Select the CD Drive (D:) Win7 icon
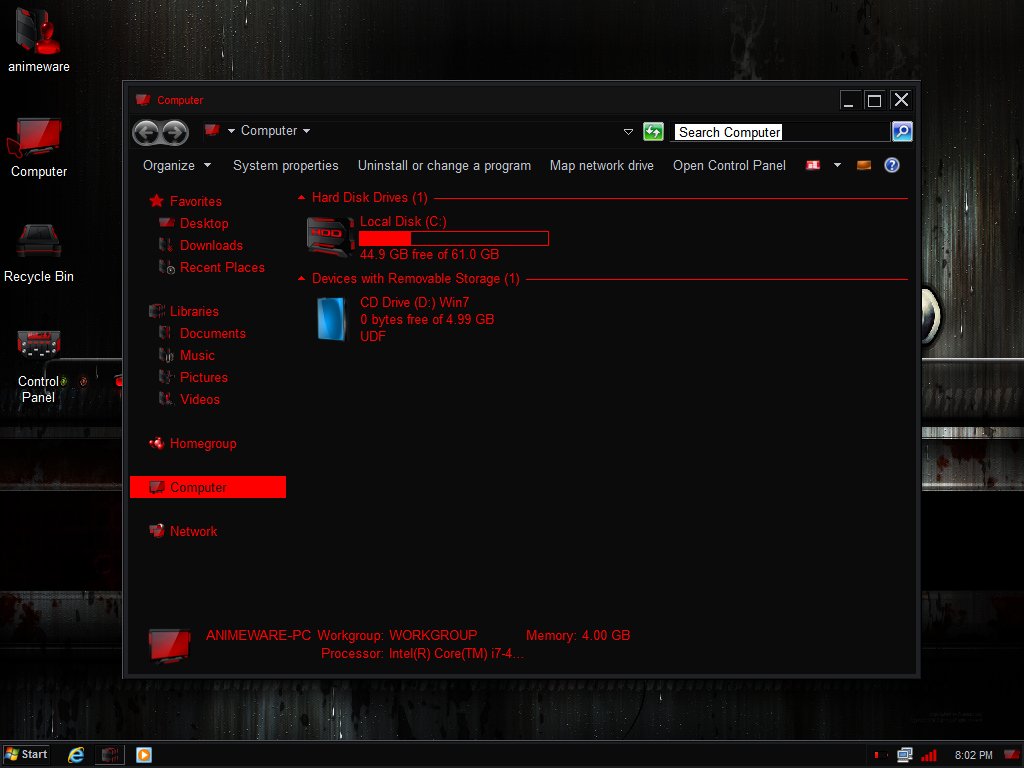Screen dimensions: 1024x768 pyautogui.click(x=332, y=319)
